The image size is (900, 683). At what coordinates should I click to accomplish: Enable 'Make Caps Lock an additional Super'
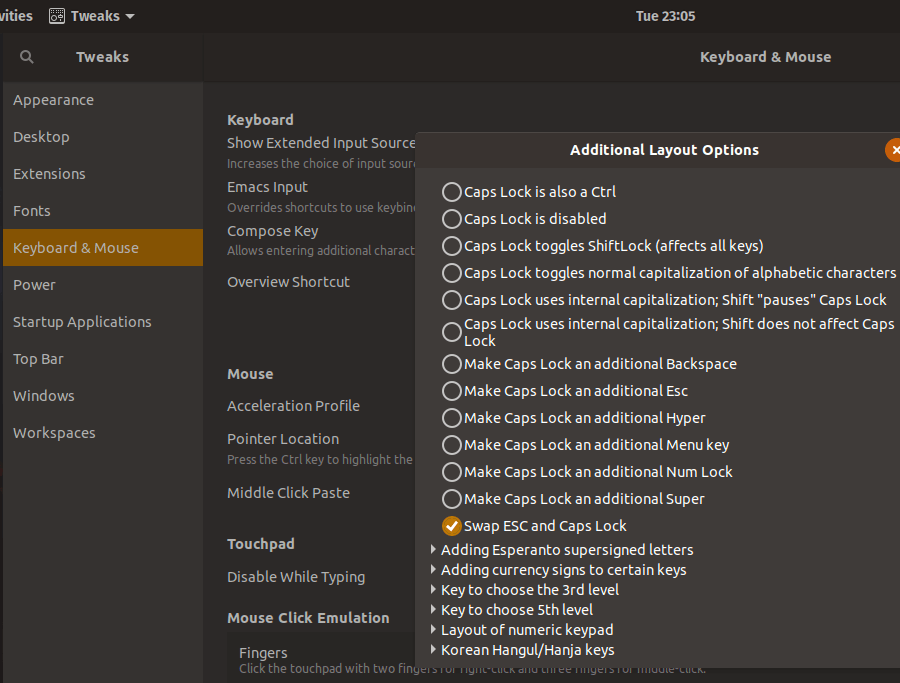[x=452, y=499]
